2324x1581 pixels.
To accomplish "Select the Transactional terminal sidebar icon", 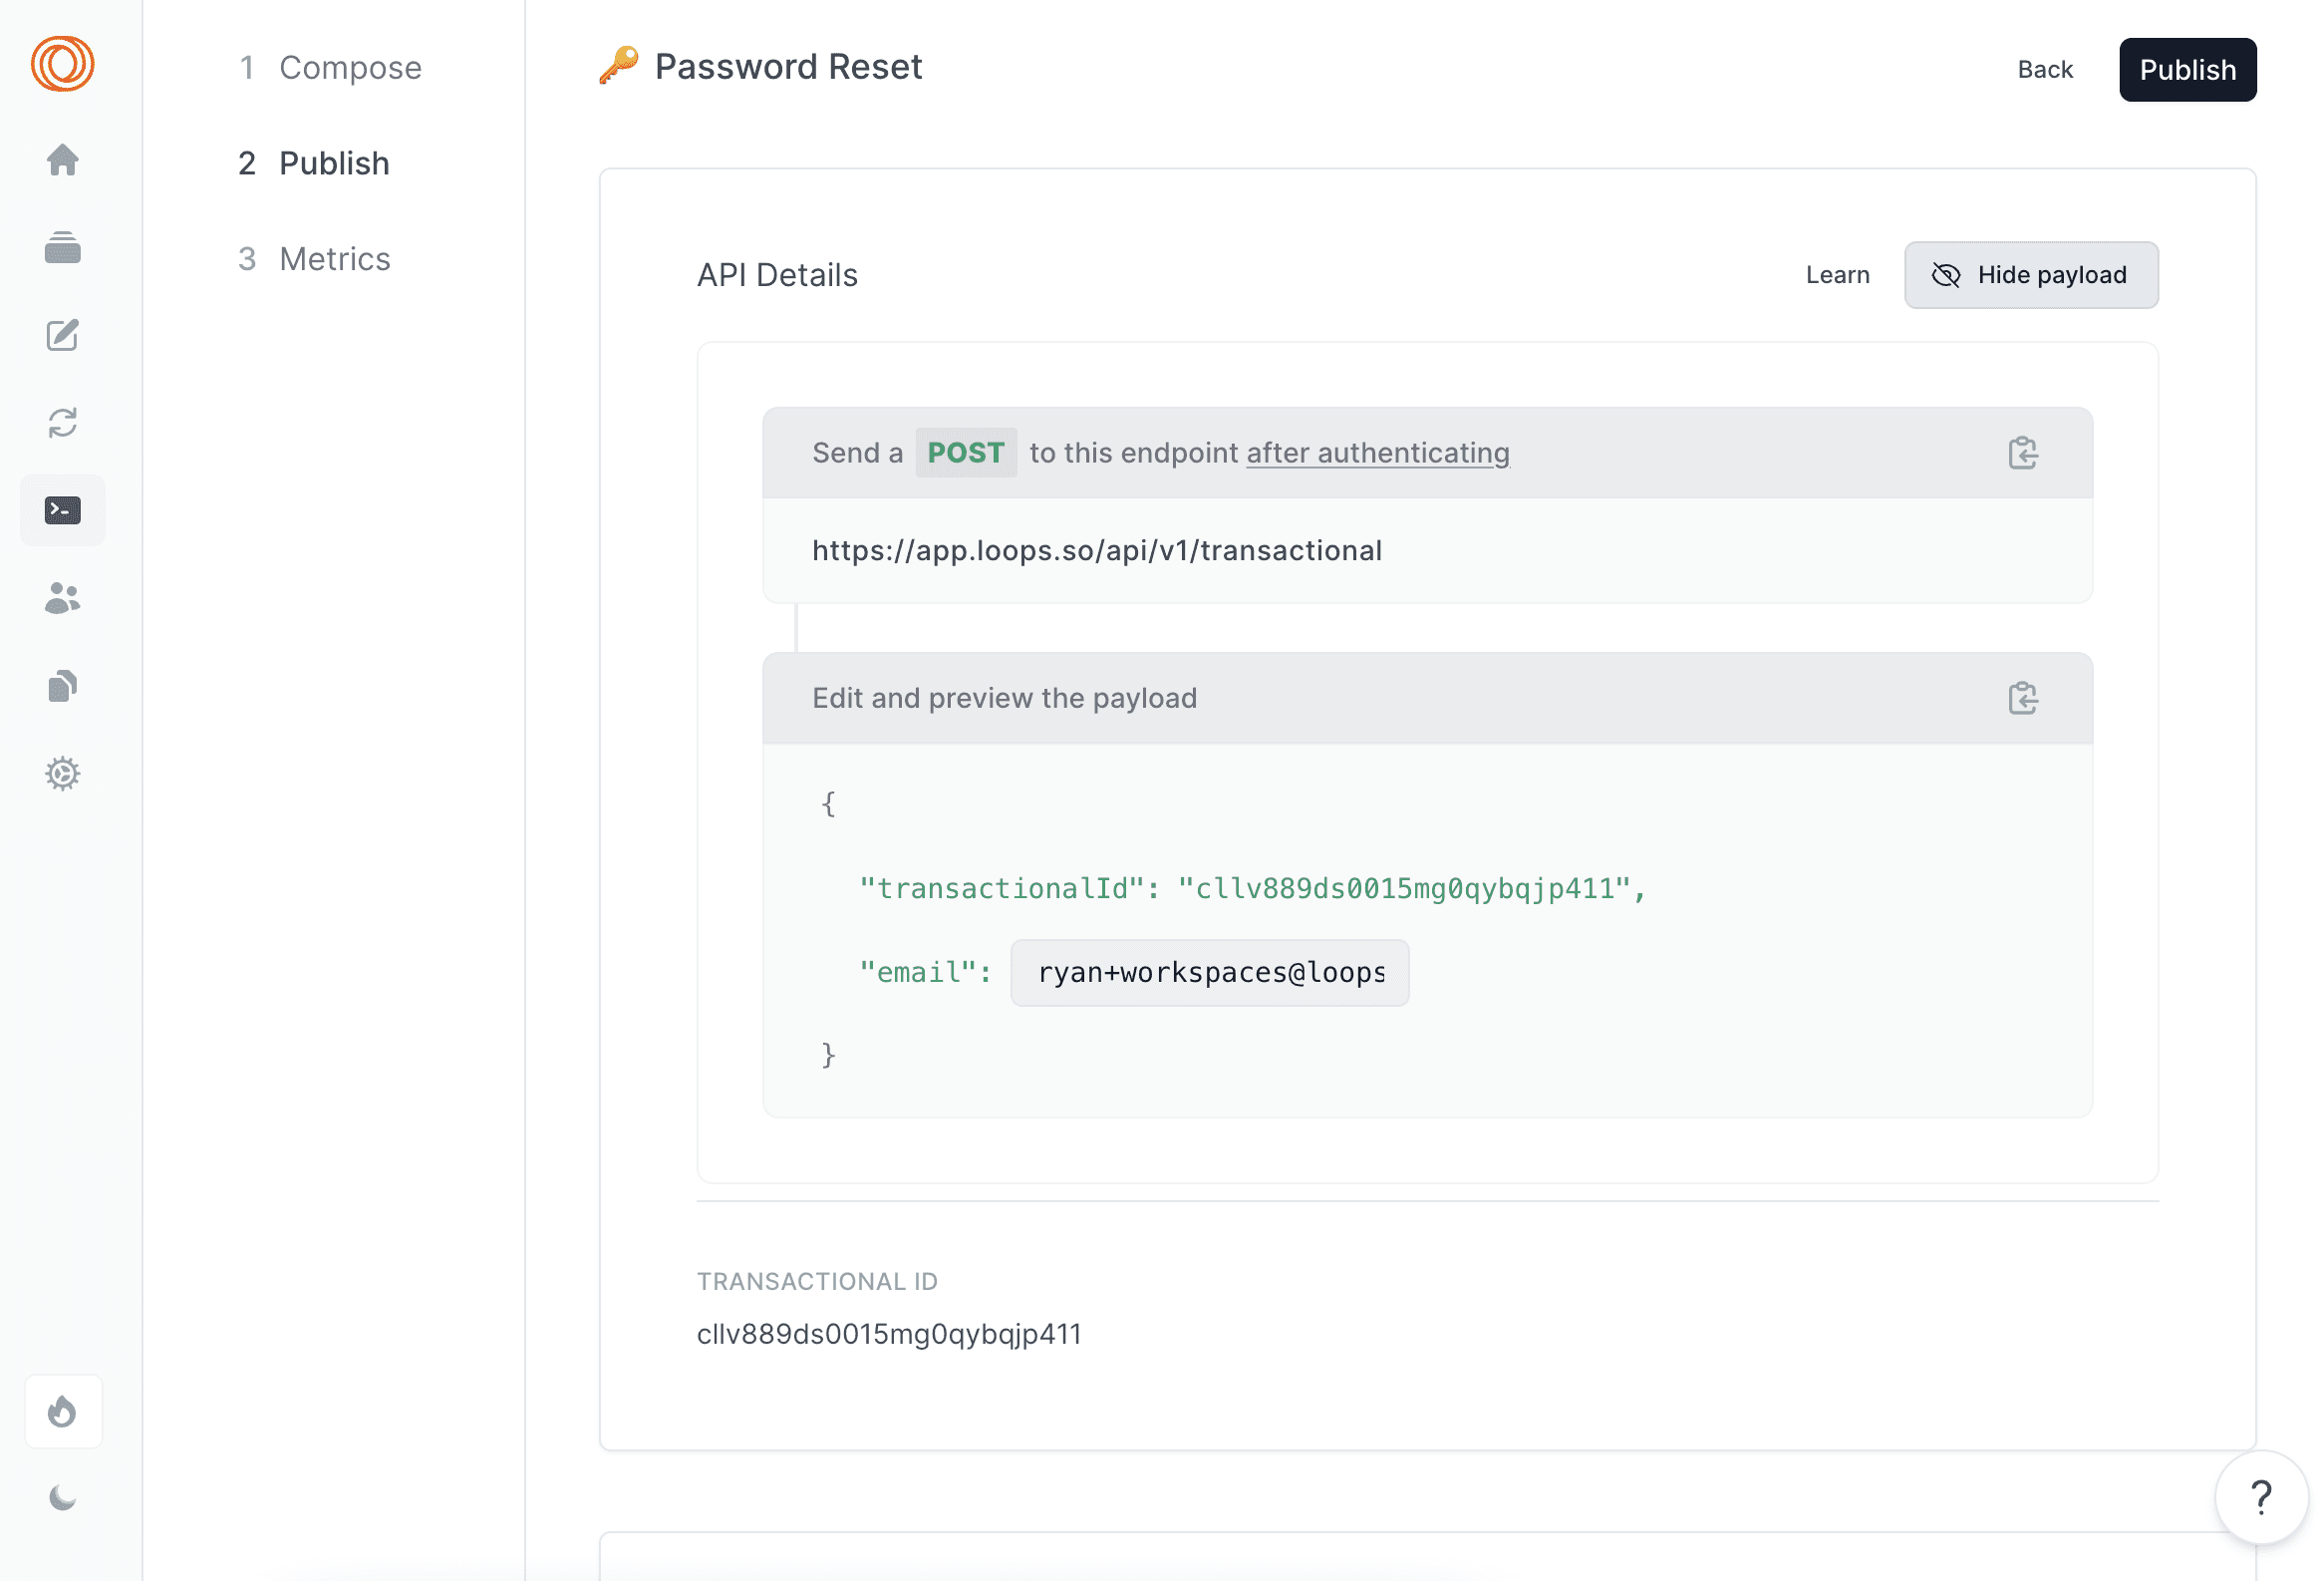I will [62, 510].
